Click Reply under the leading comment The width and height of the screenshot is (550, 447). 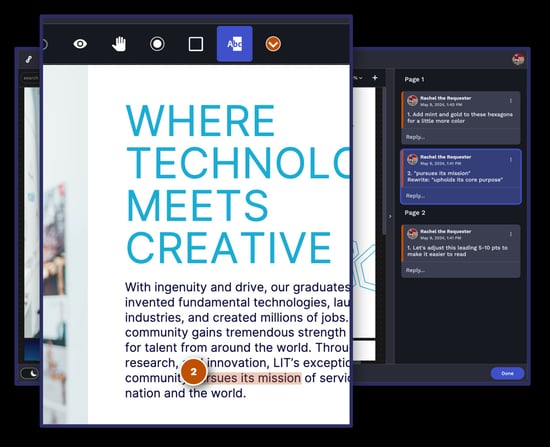click(x=415, y=270)
